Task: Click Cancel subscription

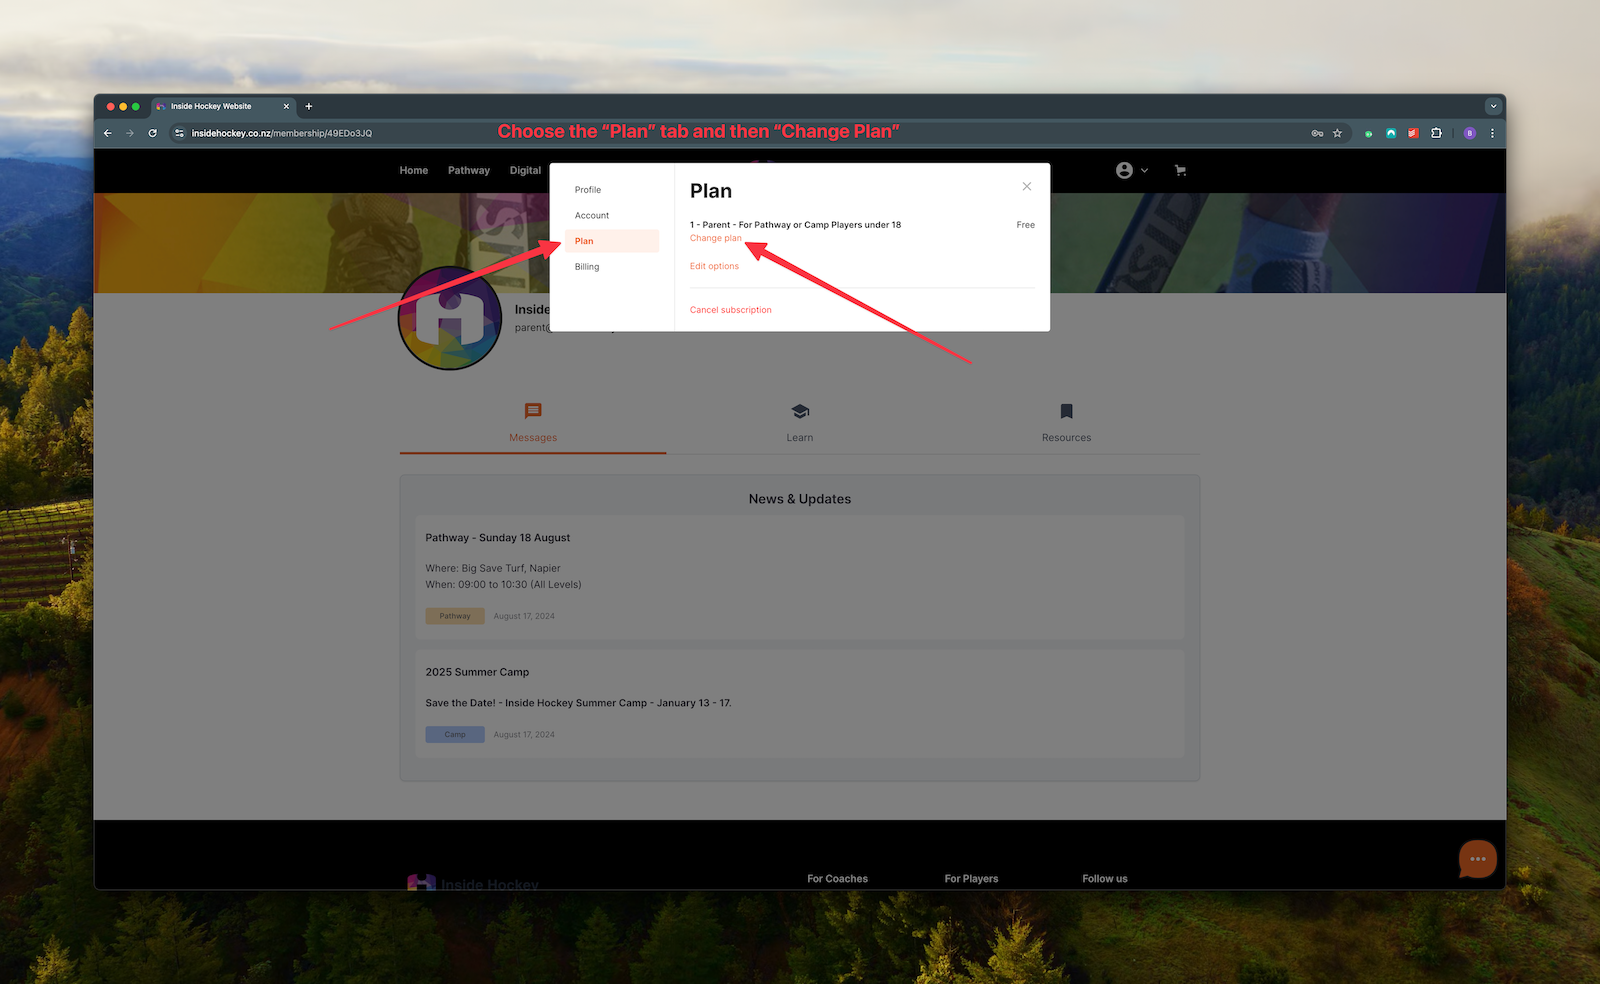Action: [x=730, y=310]
